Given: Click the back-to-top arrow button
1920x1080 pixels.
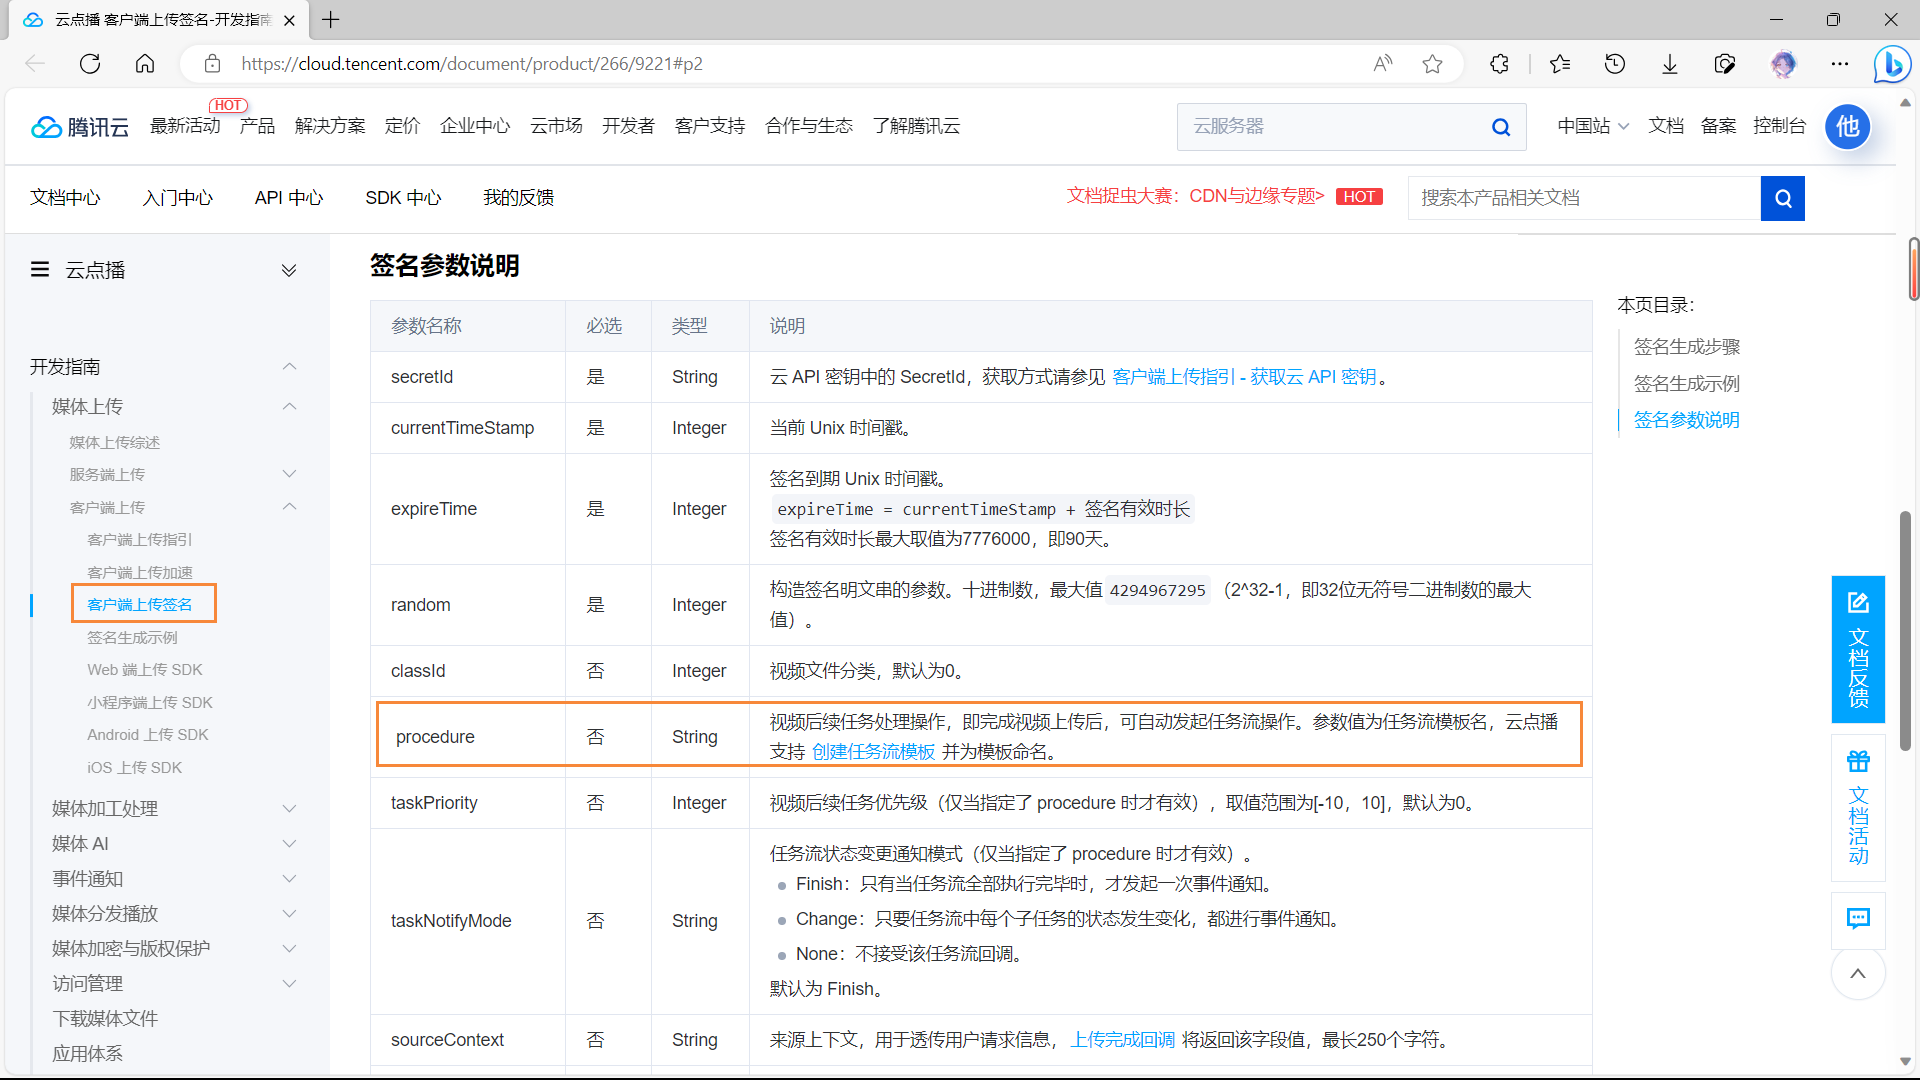Looking at the screenshot, I should [x=1857, y=974].
